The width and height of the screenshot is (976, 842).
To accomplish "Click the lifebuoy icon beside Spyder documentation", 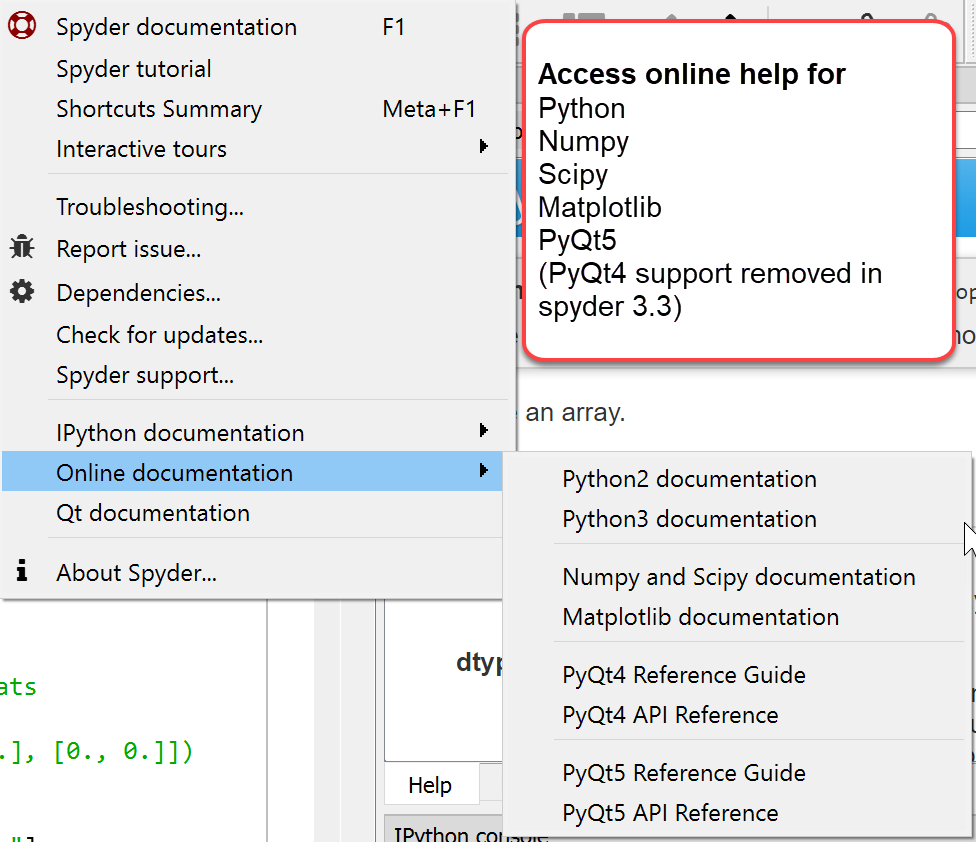I will click(22, 26).
